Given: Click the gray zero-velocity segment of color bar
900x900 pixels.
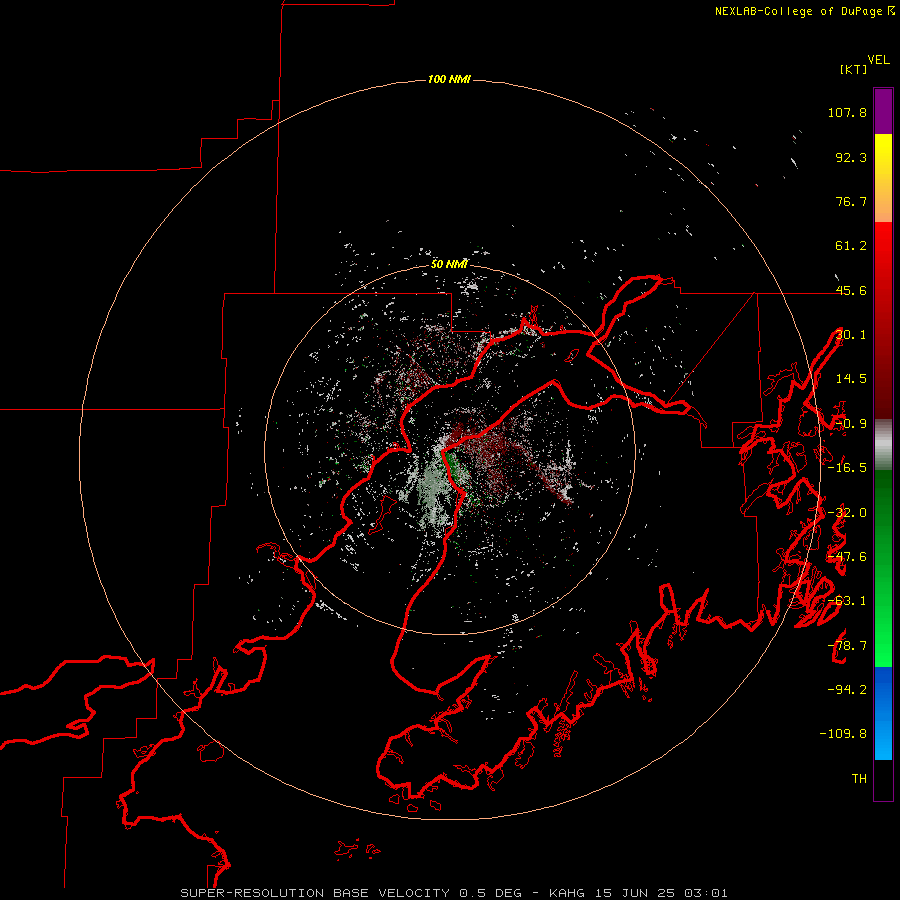Looking at the screenshot, I should pos(883,445).
